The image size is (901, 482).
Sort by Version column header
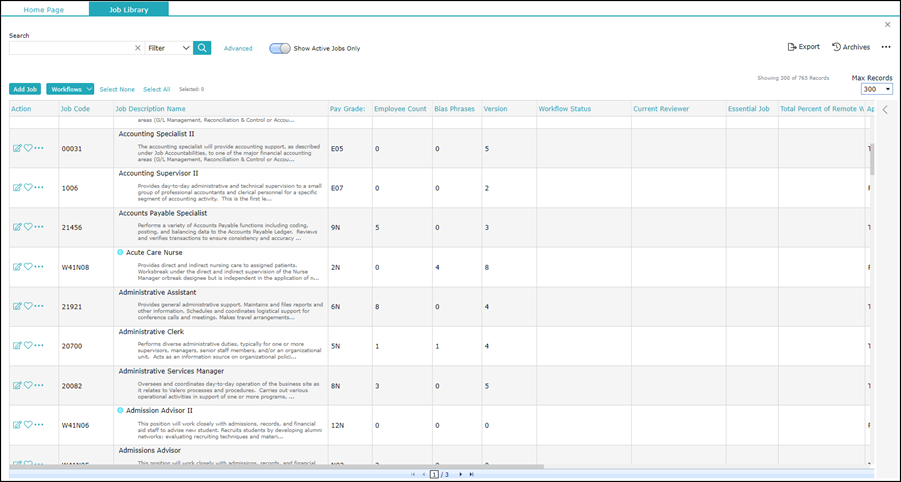pyautogui.click(x=495, y=109)
